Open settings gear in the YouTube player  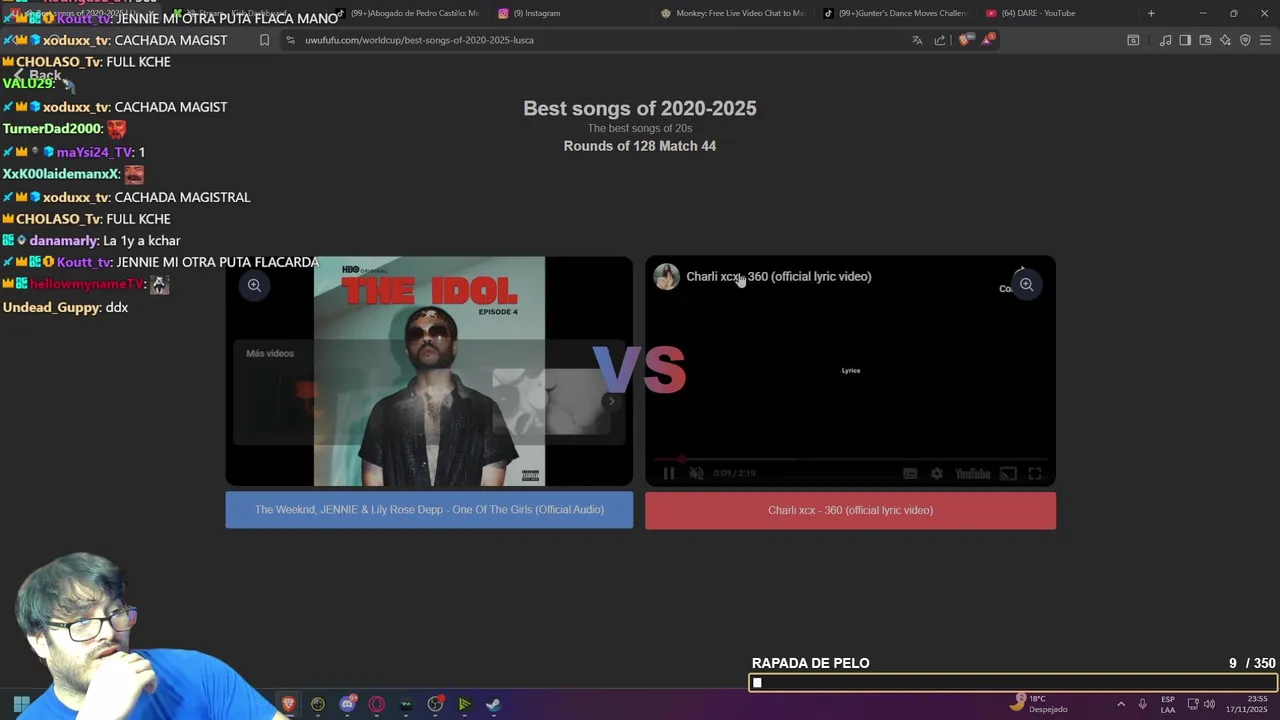coord(937,474)
